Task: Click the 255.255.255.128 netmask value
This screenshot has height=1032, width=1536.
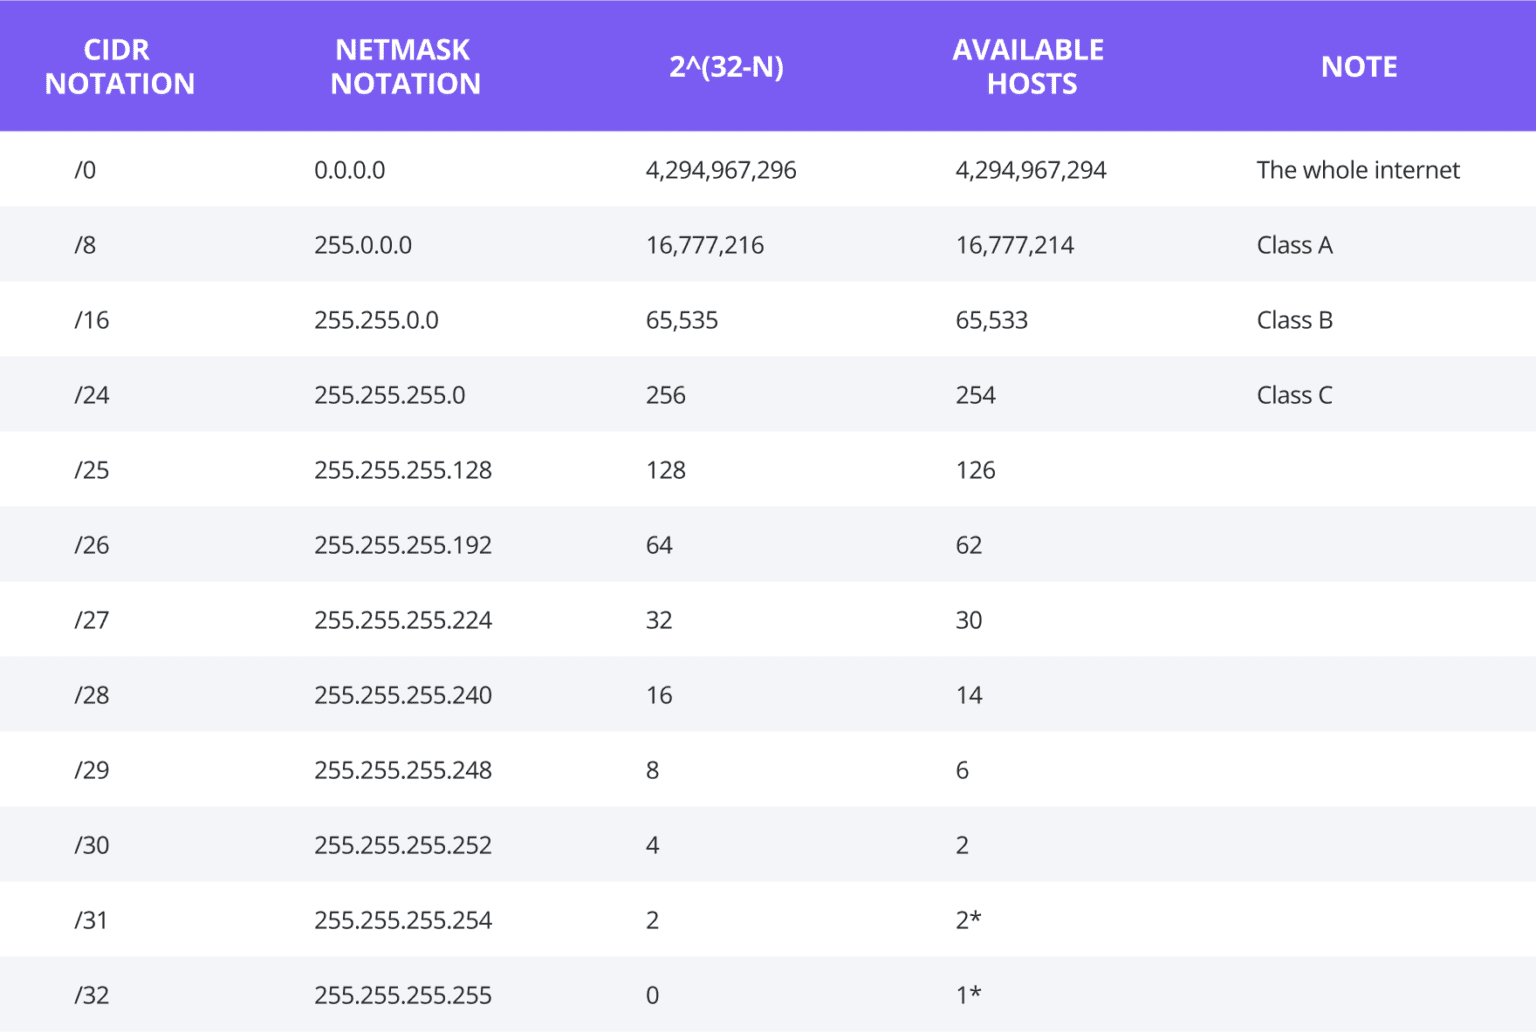Action: (x=403, y=469)
